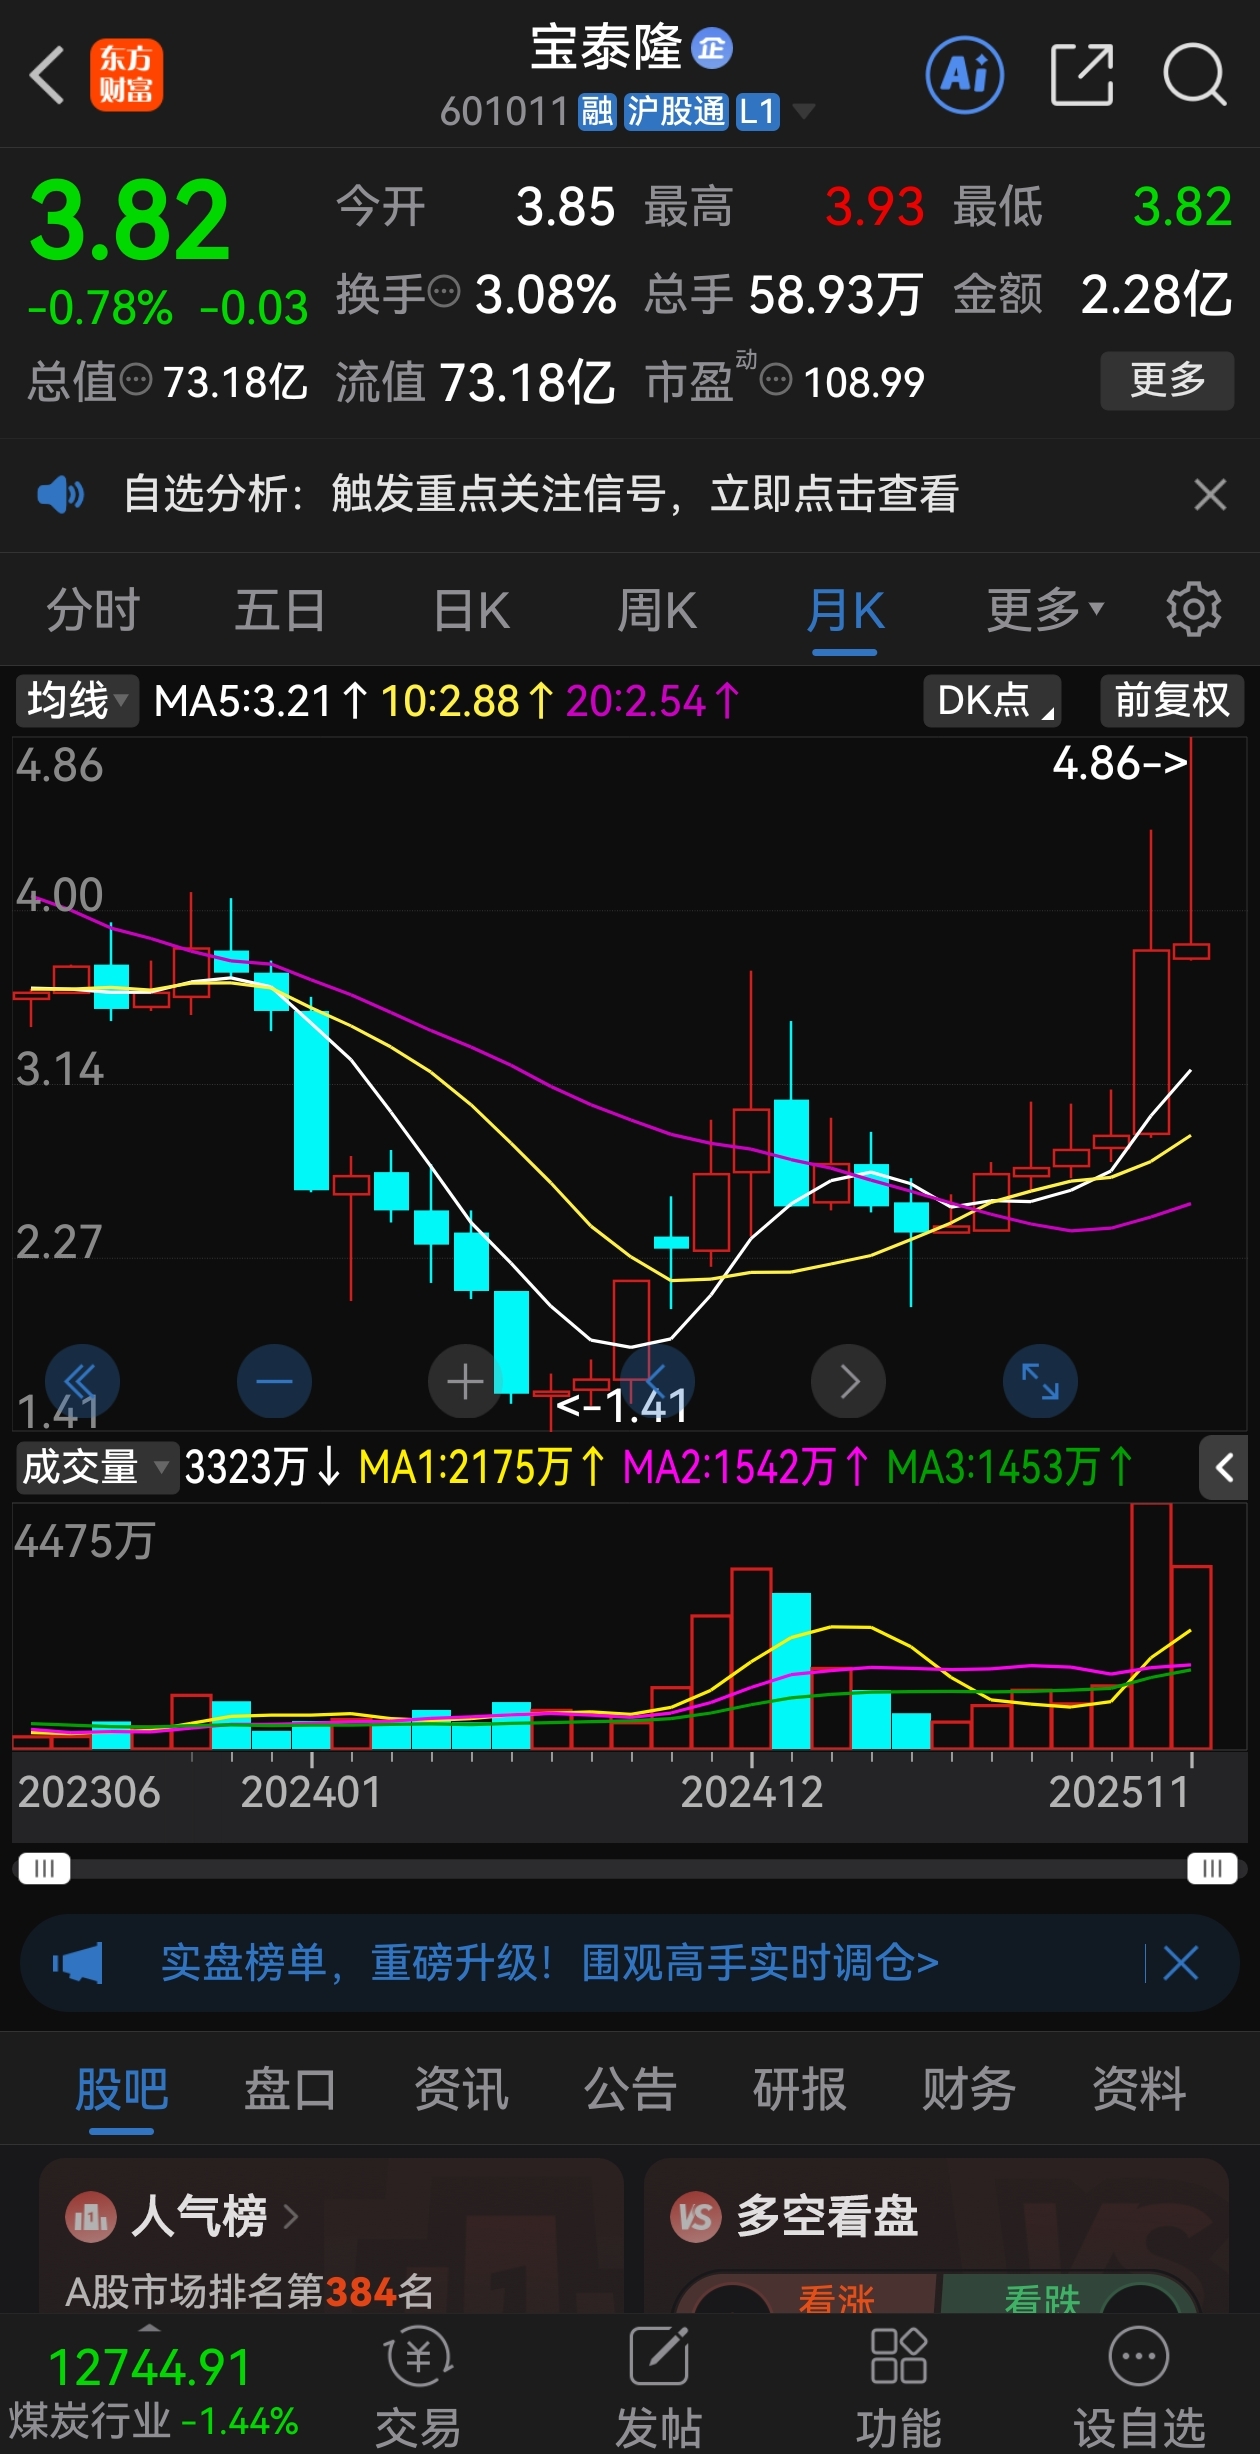Dismiss the 自选分析 notification
The height and width of the screenshot is (2454, 1260).
click(1210, 494)
